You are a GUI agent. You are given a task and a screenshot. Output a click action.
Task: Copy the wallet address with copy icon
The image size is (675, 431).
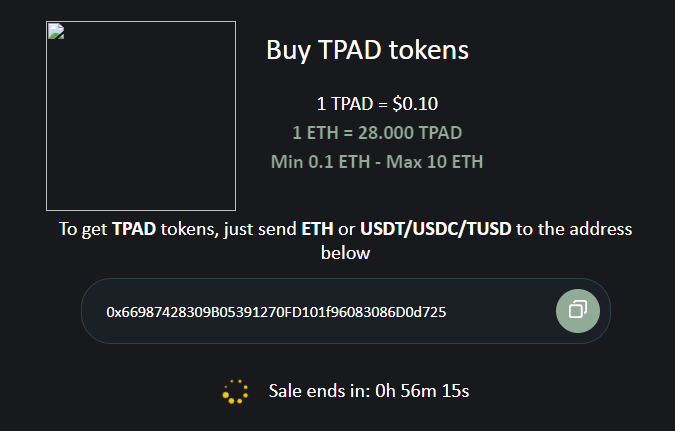click(578, 311)
